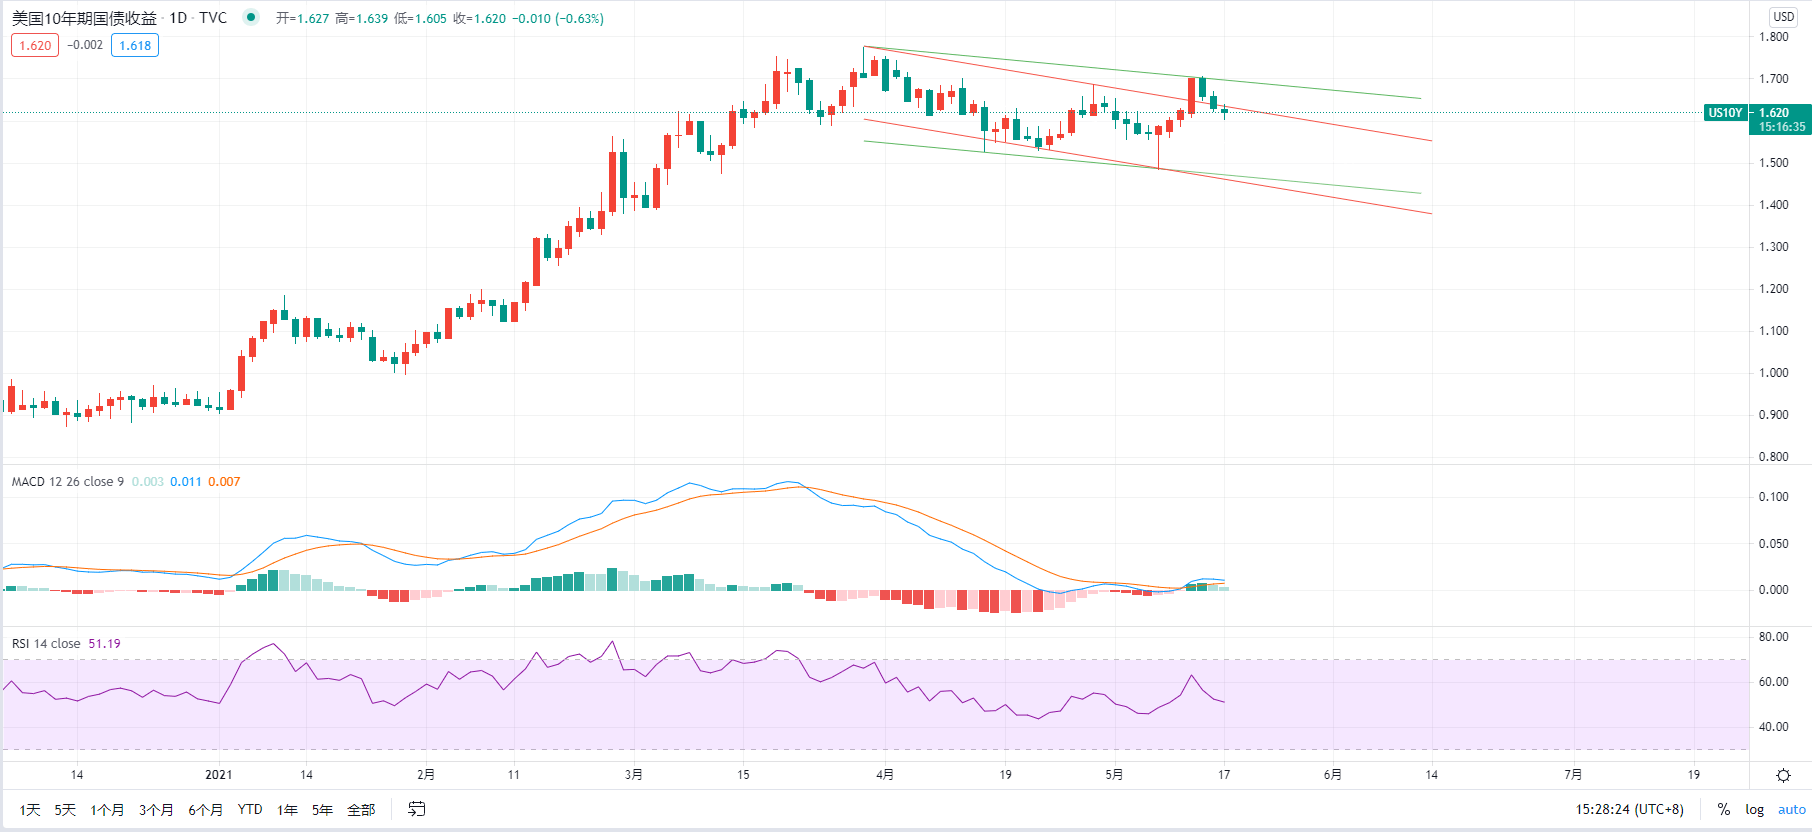Screen dimensions: 1812x832
Task: Select the 5天 time range
Action: coord(65,809)
